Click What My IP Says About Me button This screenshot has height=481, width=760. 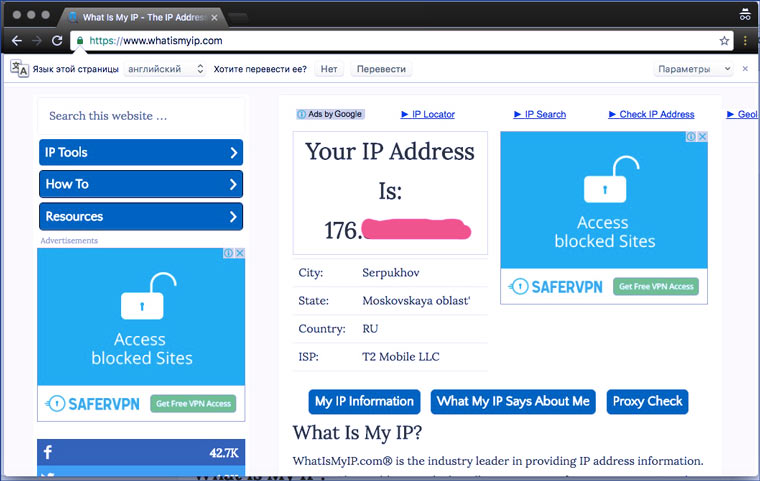(513, 401)
